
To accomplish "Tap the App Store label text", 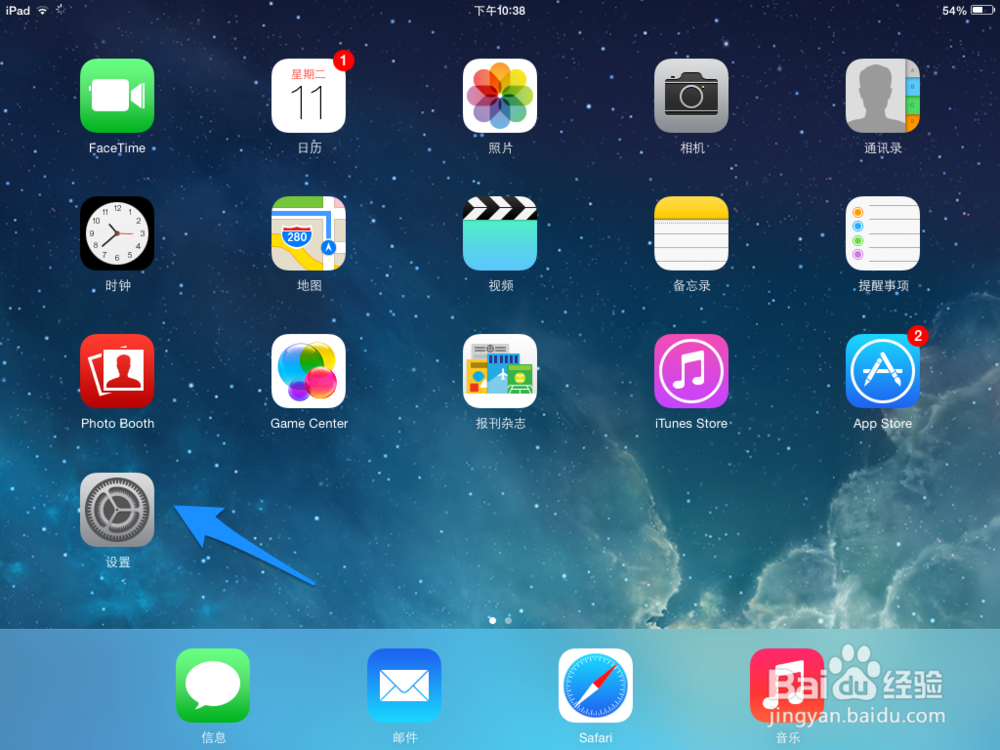I will pyautogui.click(x=883, y=424).
